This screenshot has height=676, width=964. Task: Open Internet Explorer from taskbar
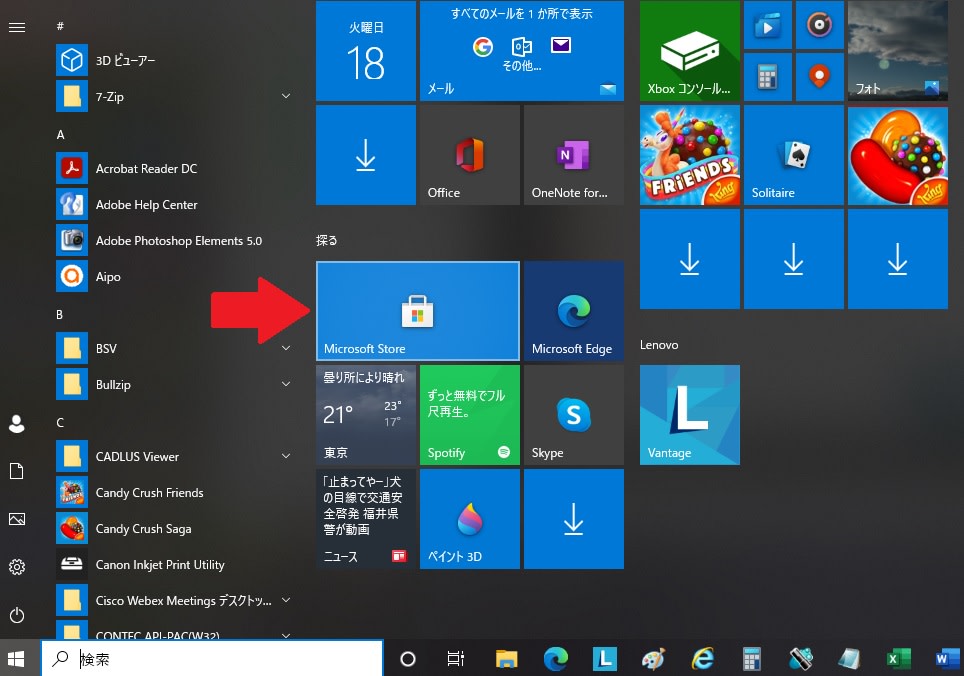click(x=703, y=659)
